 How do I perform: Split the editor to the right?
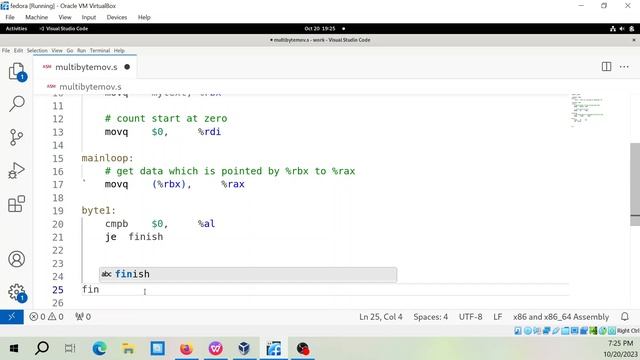pyautogui.click(x=606, y=67)
